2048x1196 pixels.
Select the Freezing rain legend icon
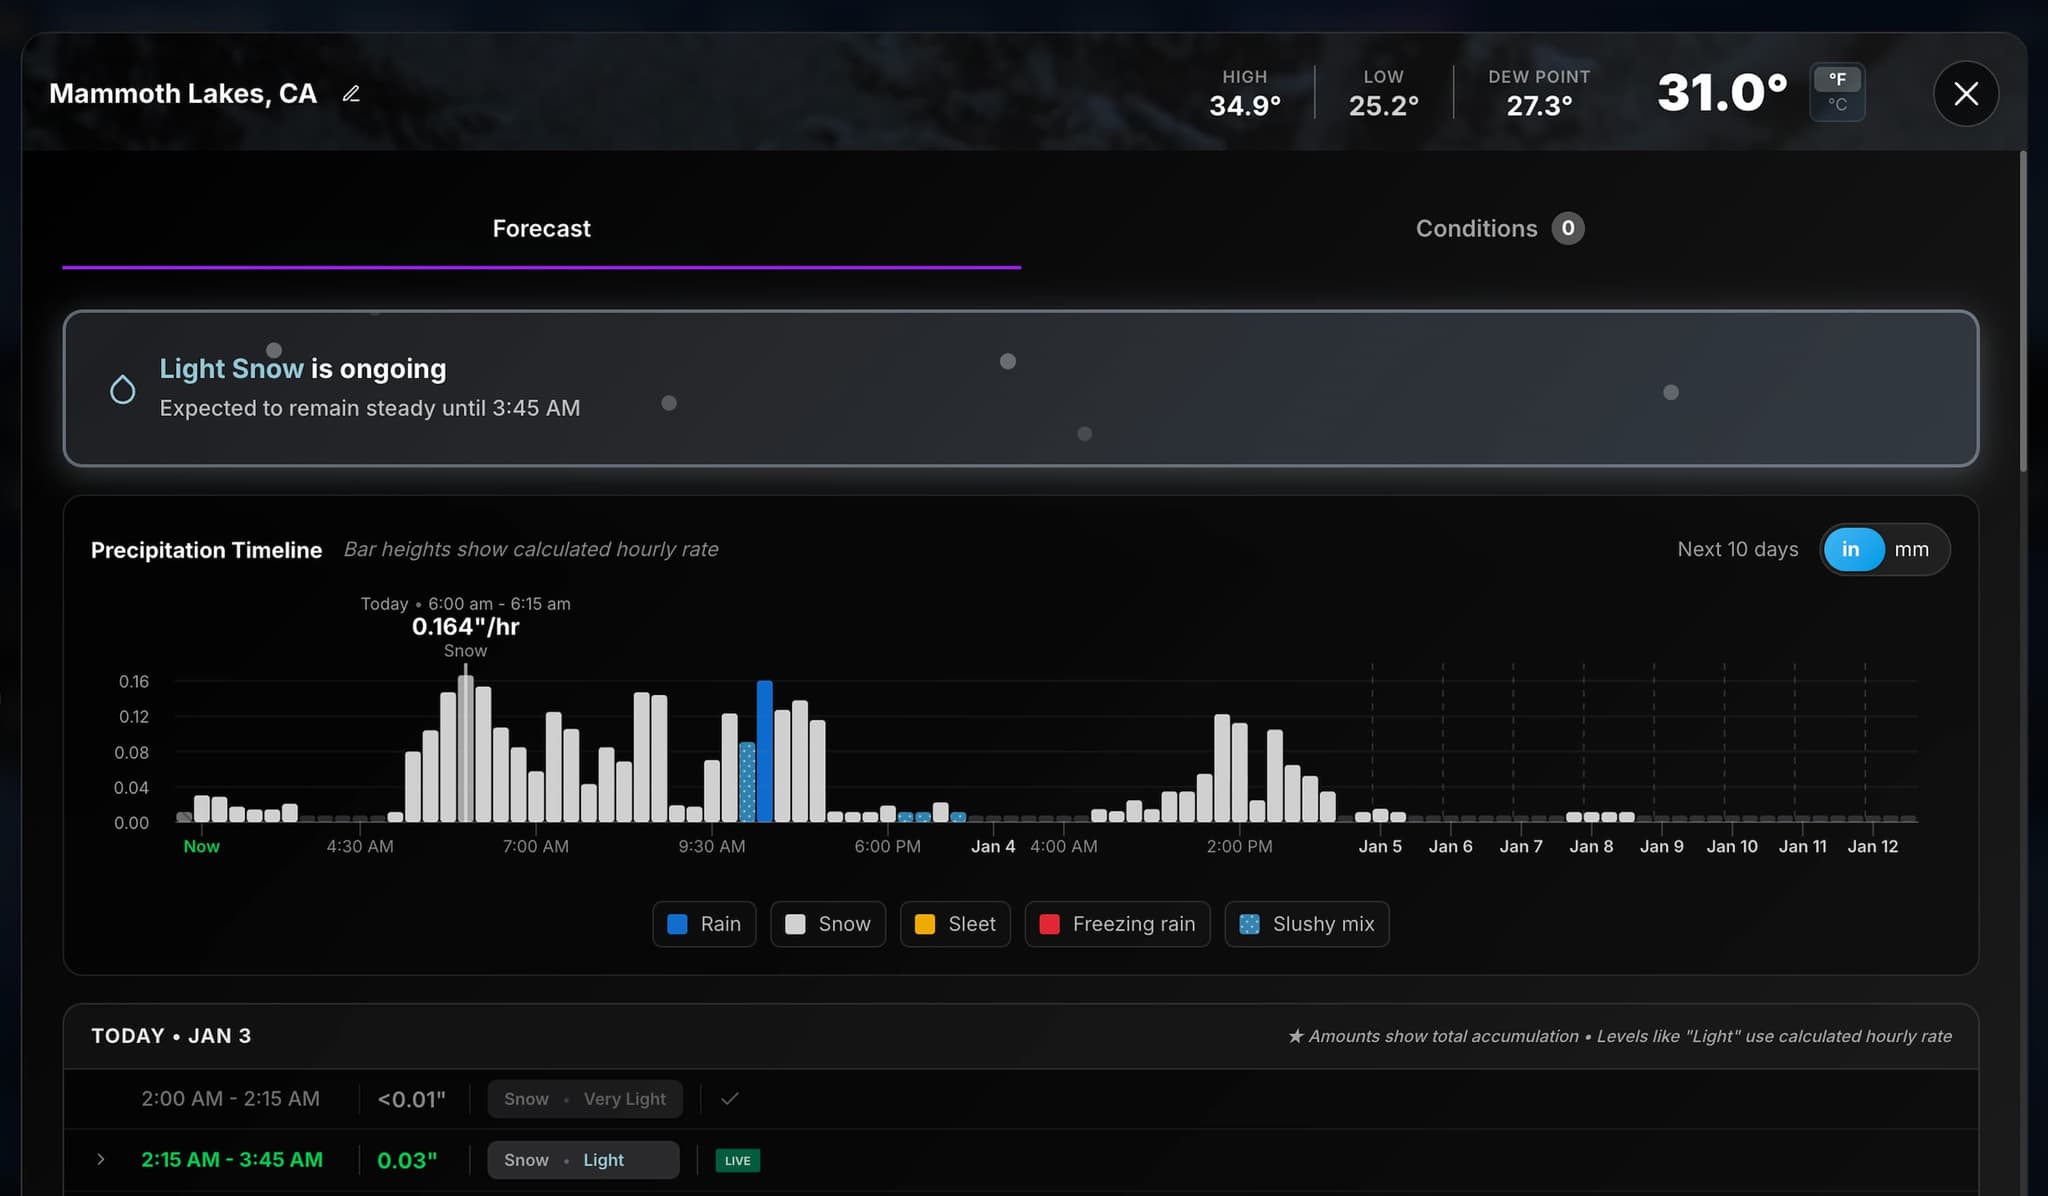[x=1049, y=924]
